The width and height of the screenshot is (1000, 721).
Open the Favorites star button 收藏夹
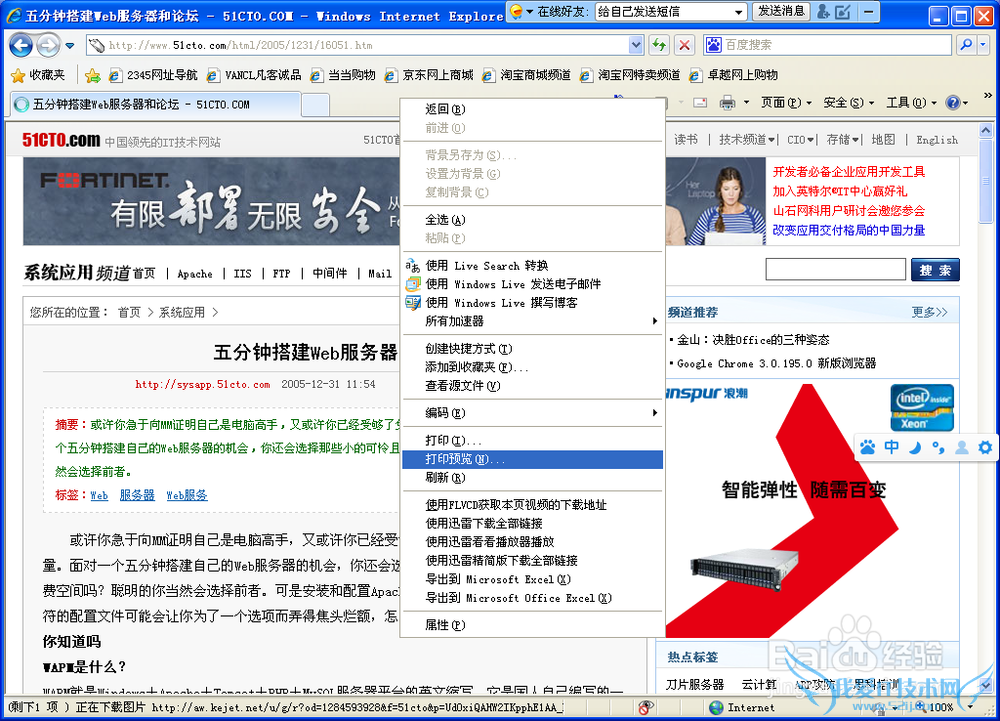[x=38, y=75]
